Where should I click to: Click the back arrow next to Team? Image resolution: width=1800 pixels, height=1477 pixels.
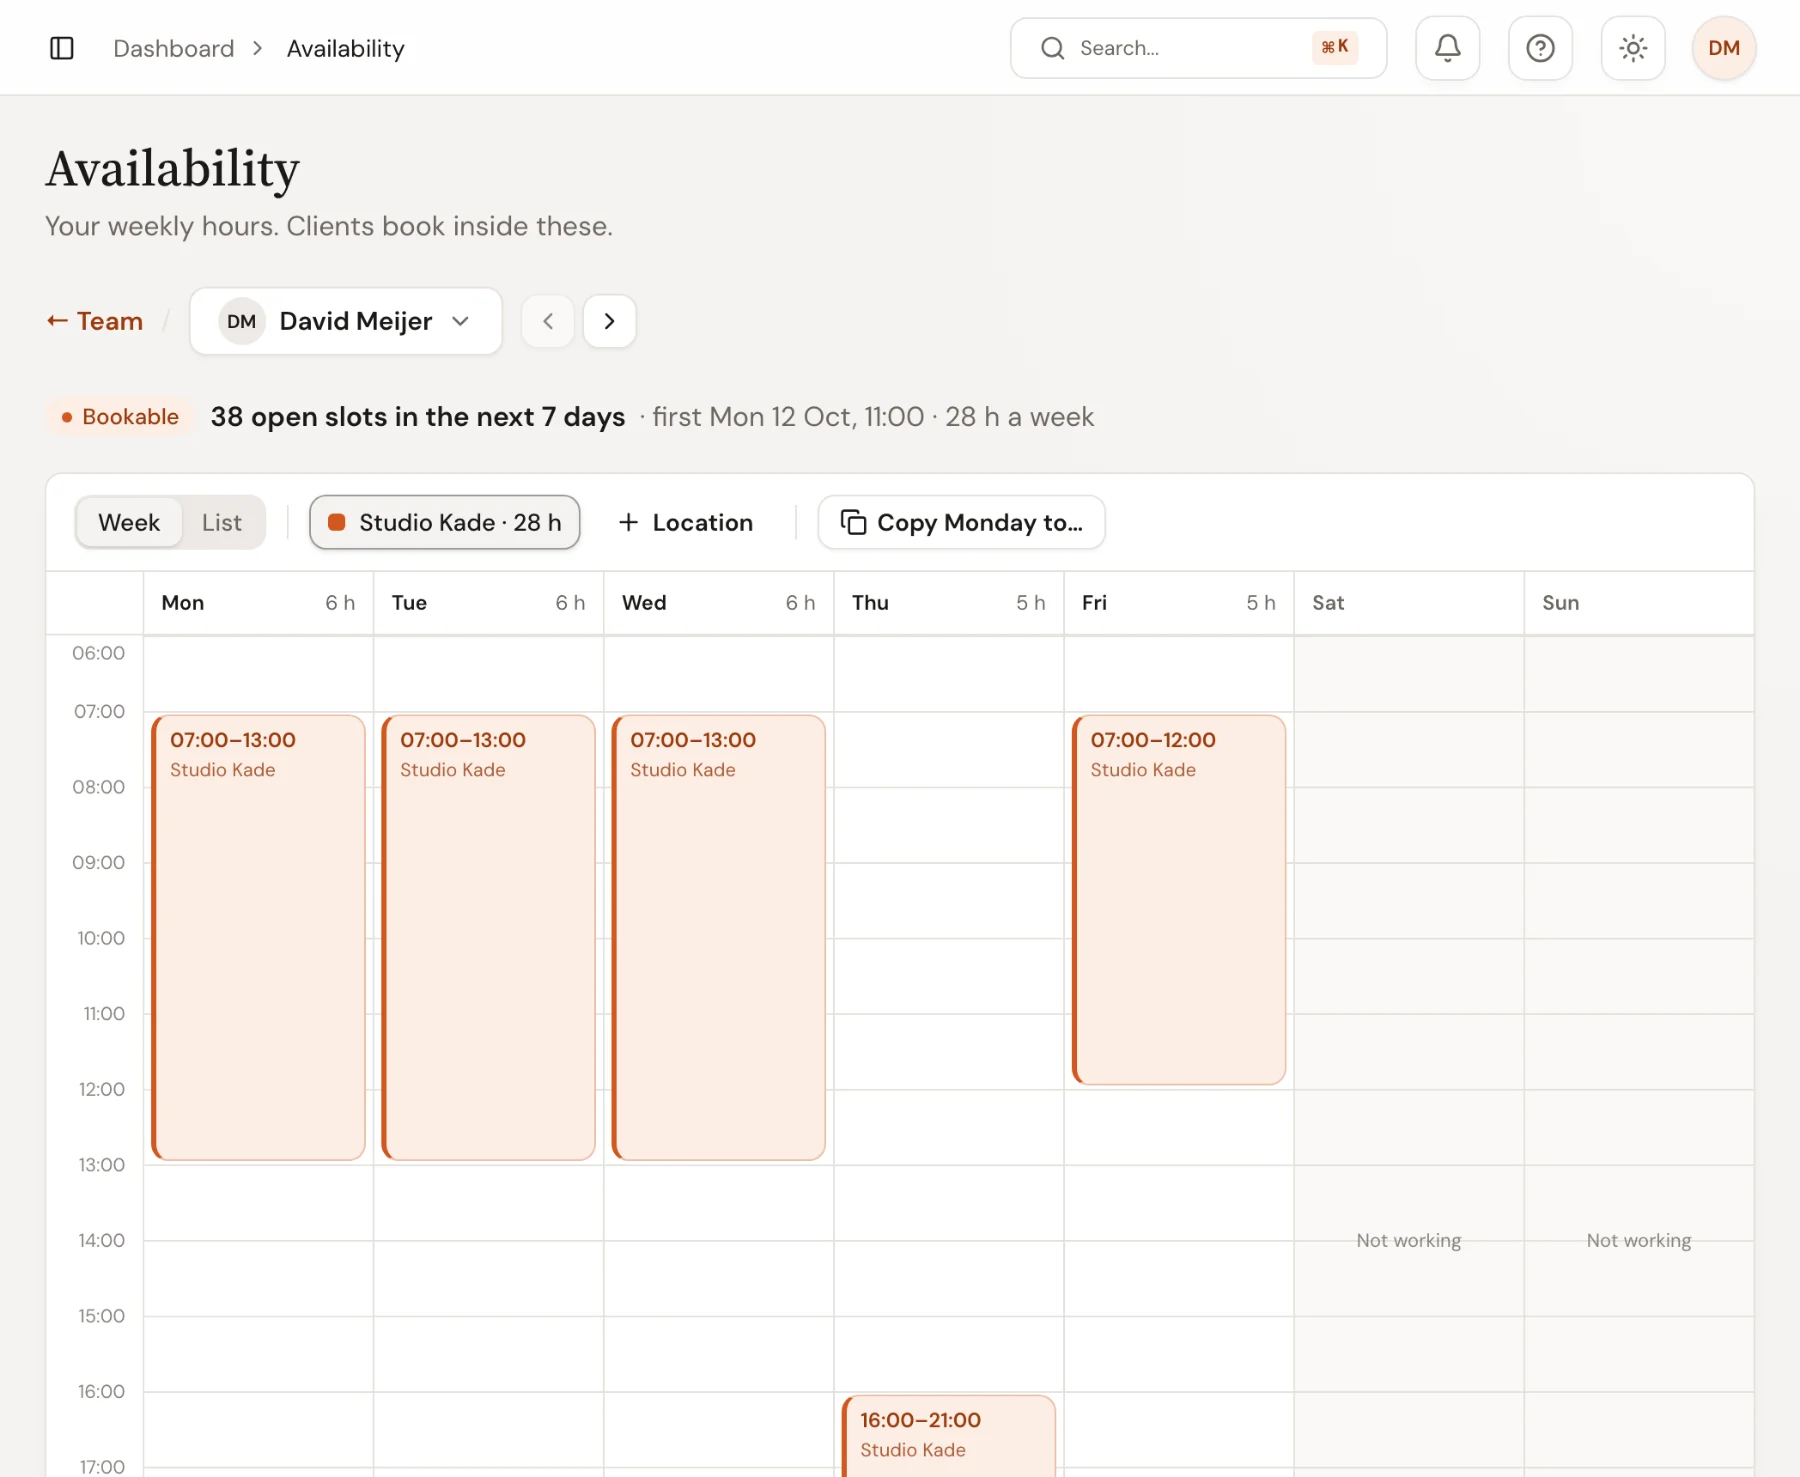[x=57, y=321]
